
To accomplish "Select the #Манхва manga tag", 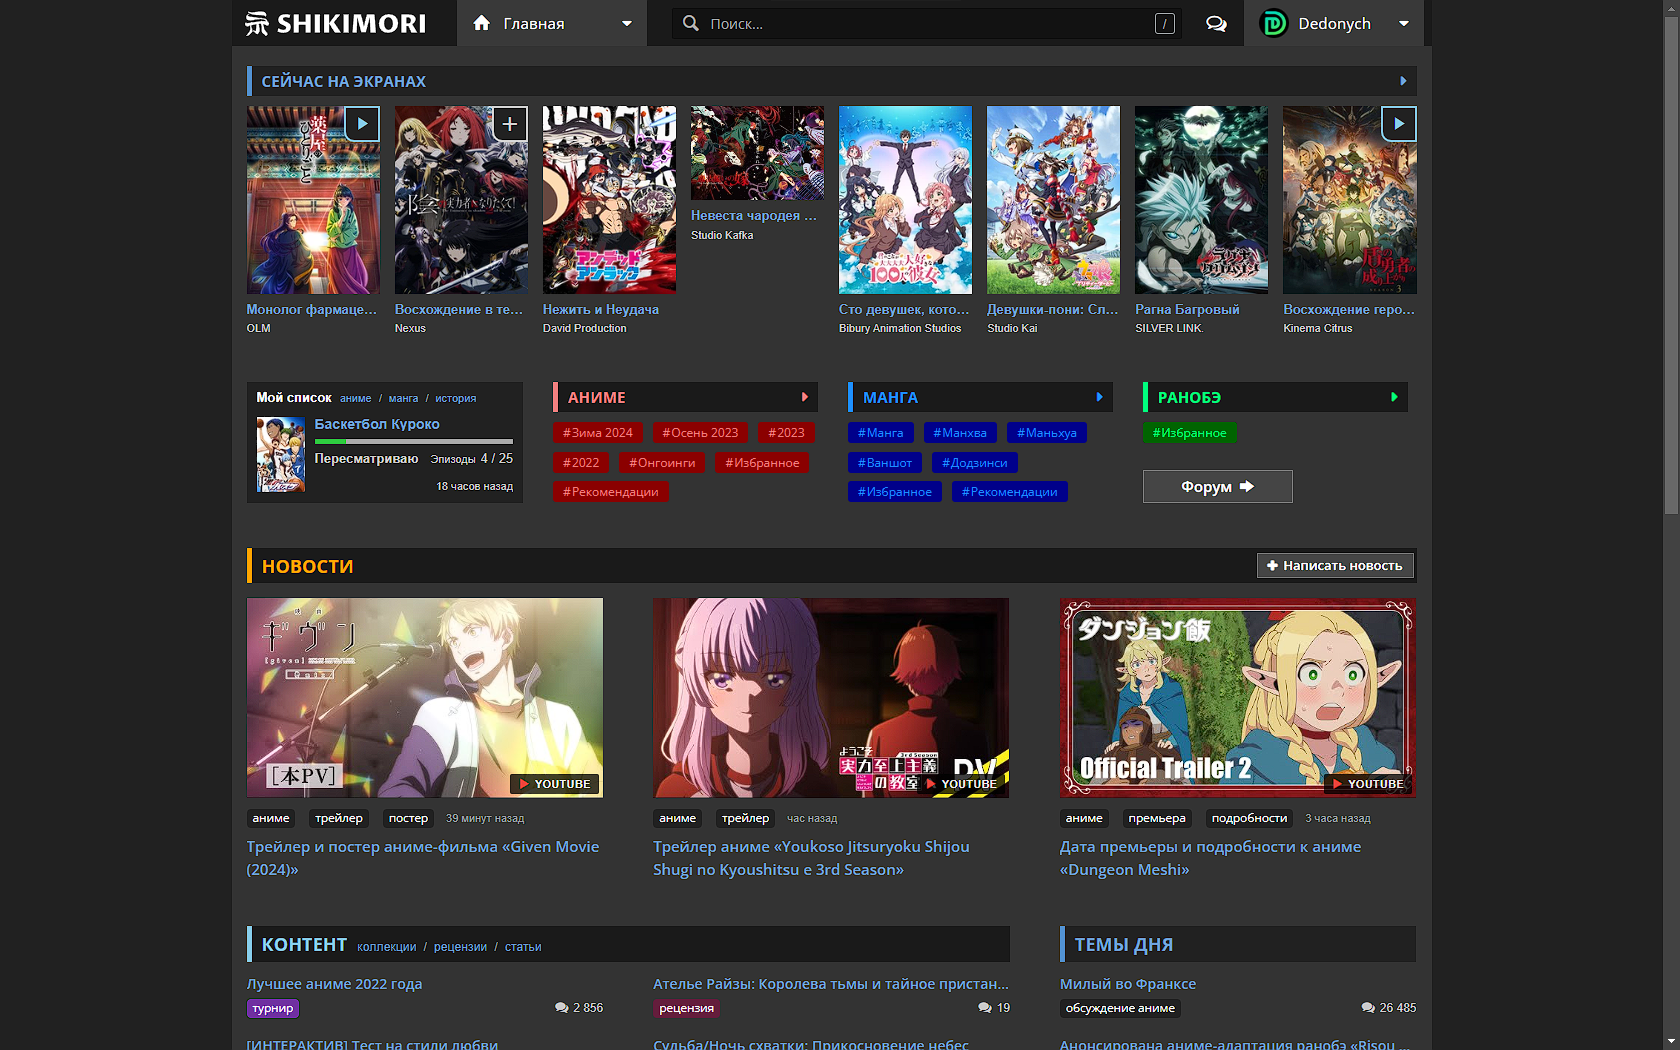I will [960, 433].
